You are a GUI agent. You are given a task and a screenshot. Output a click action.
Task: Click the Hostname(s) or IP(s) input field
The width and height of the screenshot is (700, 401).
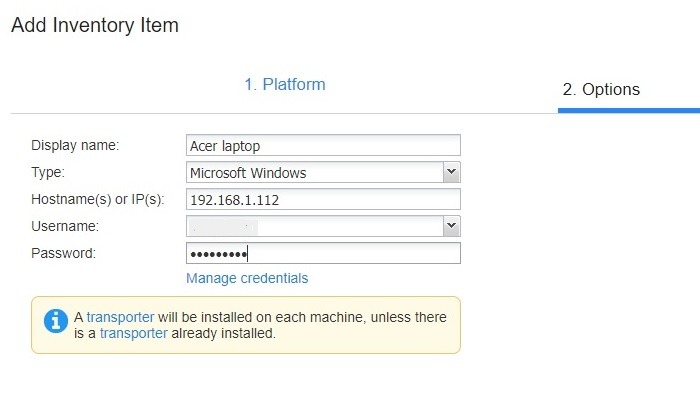323,200
